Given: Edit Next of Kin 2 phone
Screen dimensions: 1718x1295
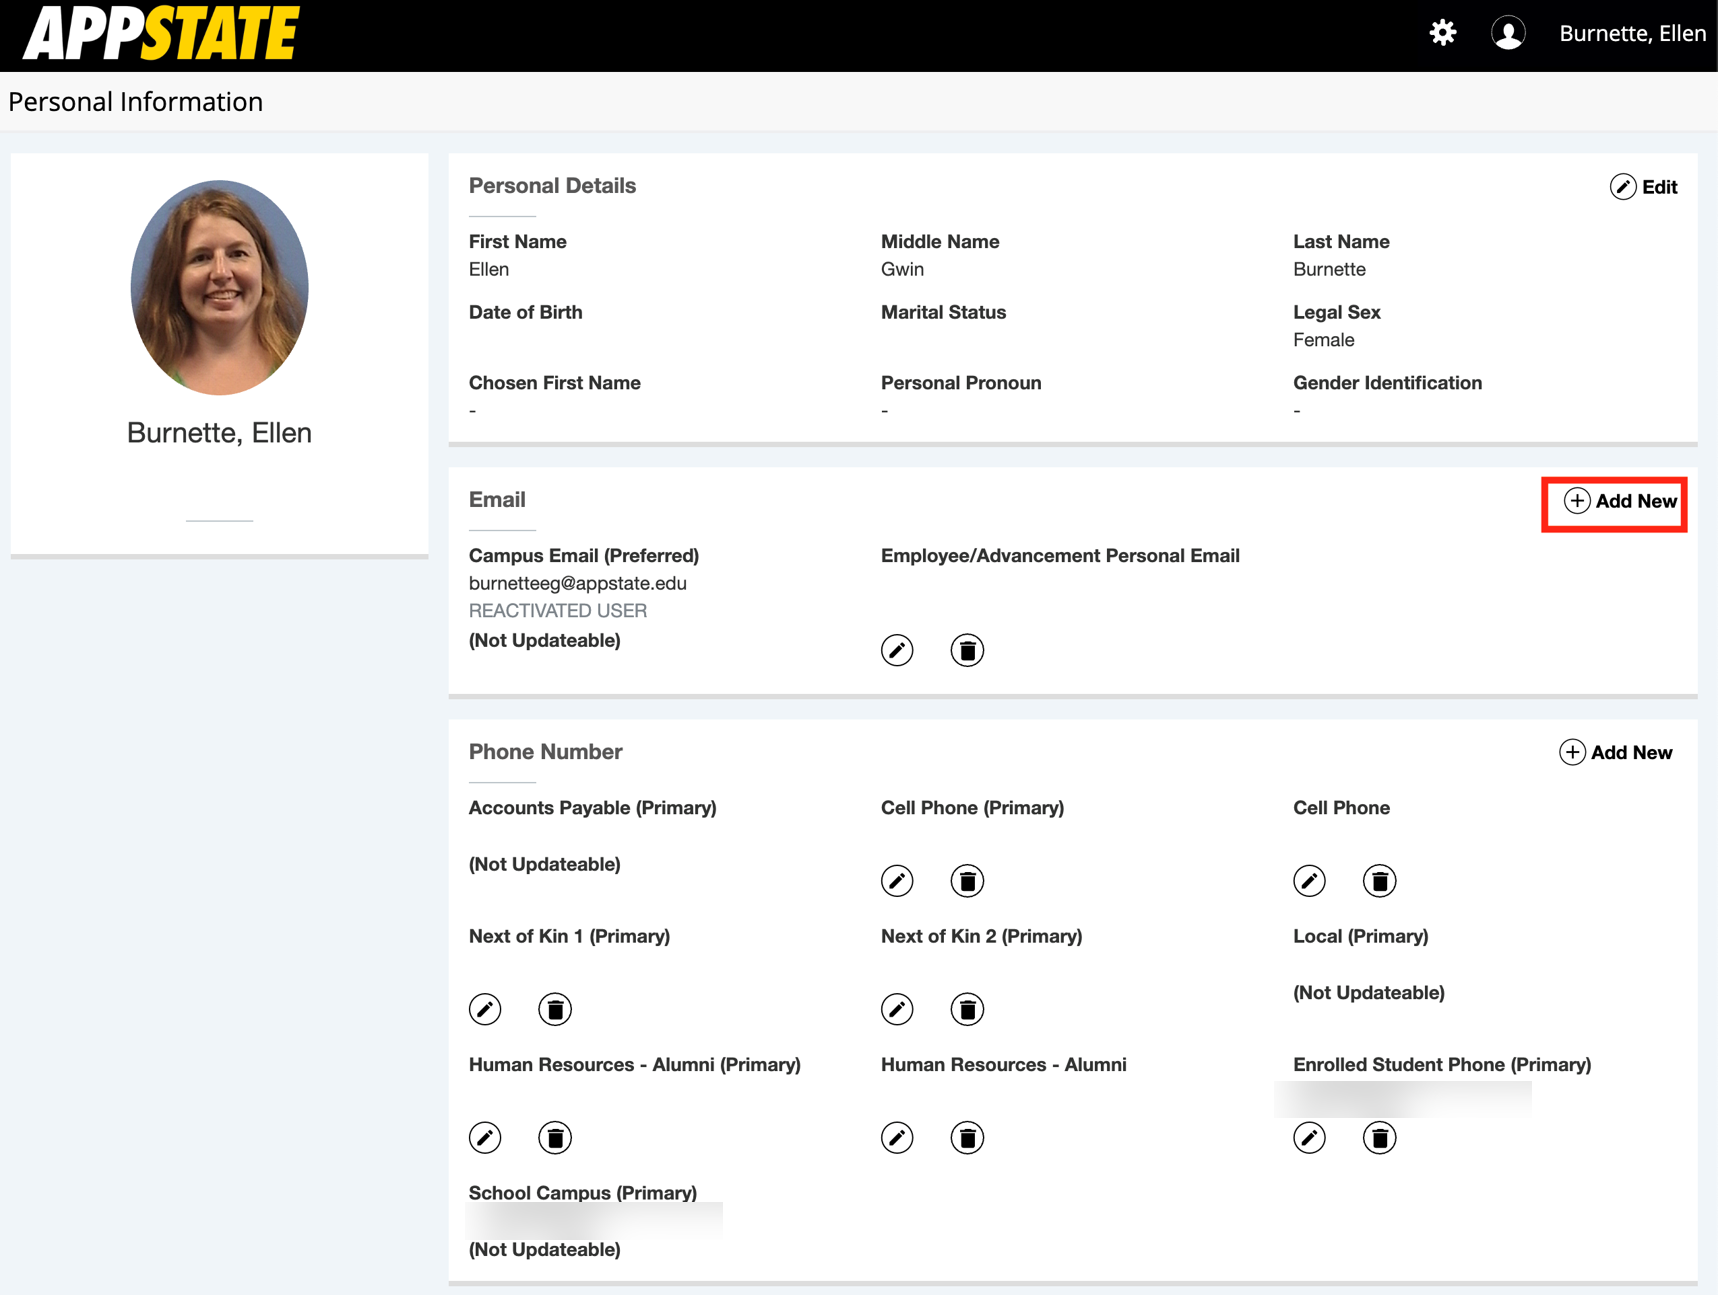Looking at the screenshot, I should click(x=897, y=1009).
